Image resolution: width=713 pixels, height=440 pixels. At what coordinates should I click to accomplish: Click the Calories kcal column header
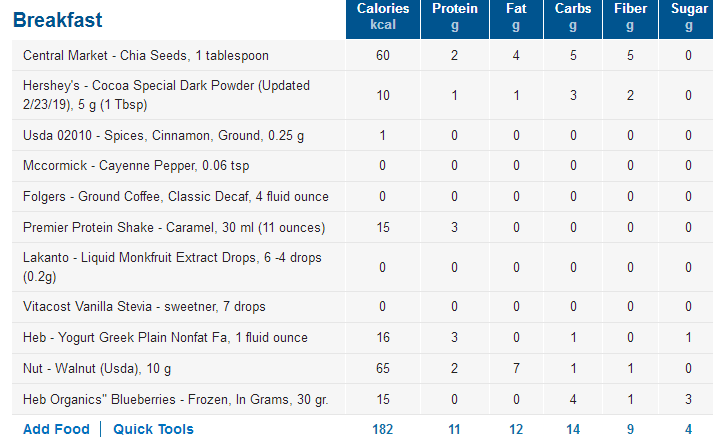[x=383, y=17]
